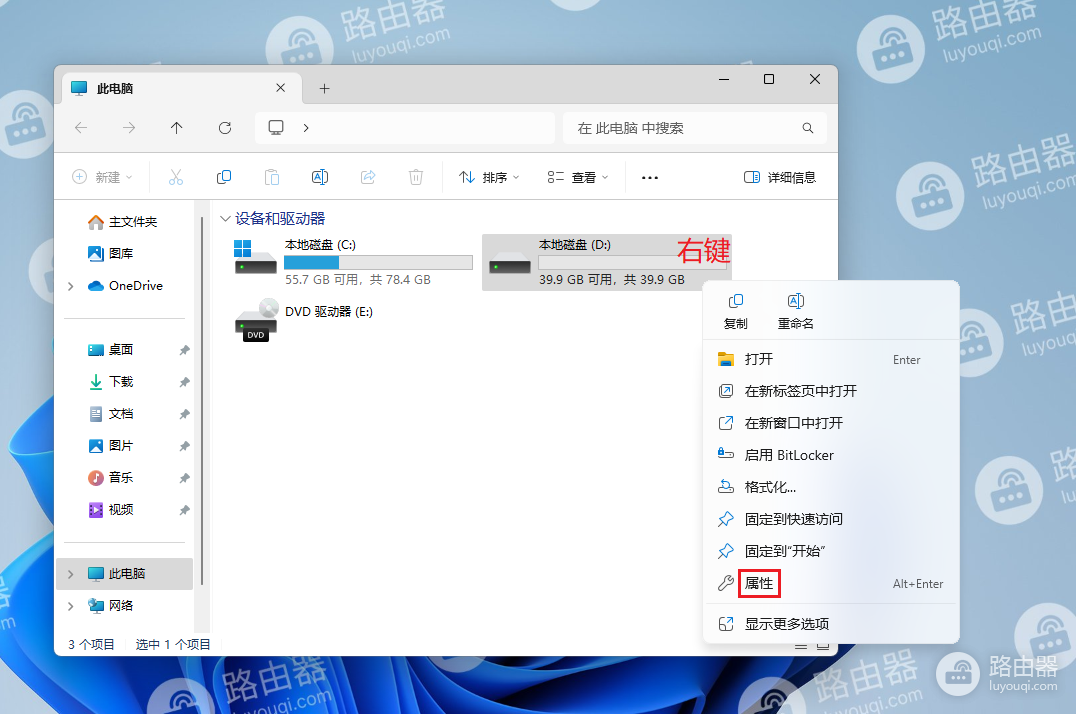Click the toolbar Rename icon
Viewport: 1076px width, 714px height.
pyautogui.click(x=320, y=177)
